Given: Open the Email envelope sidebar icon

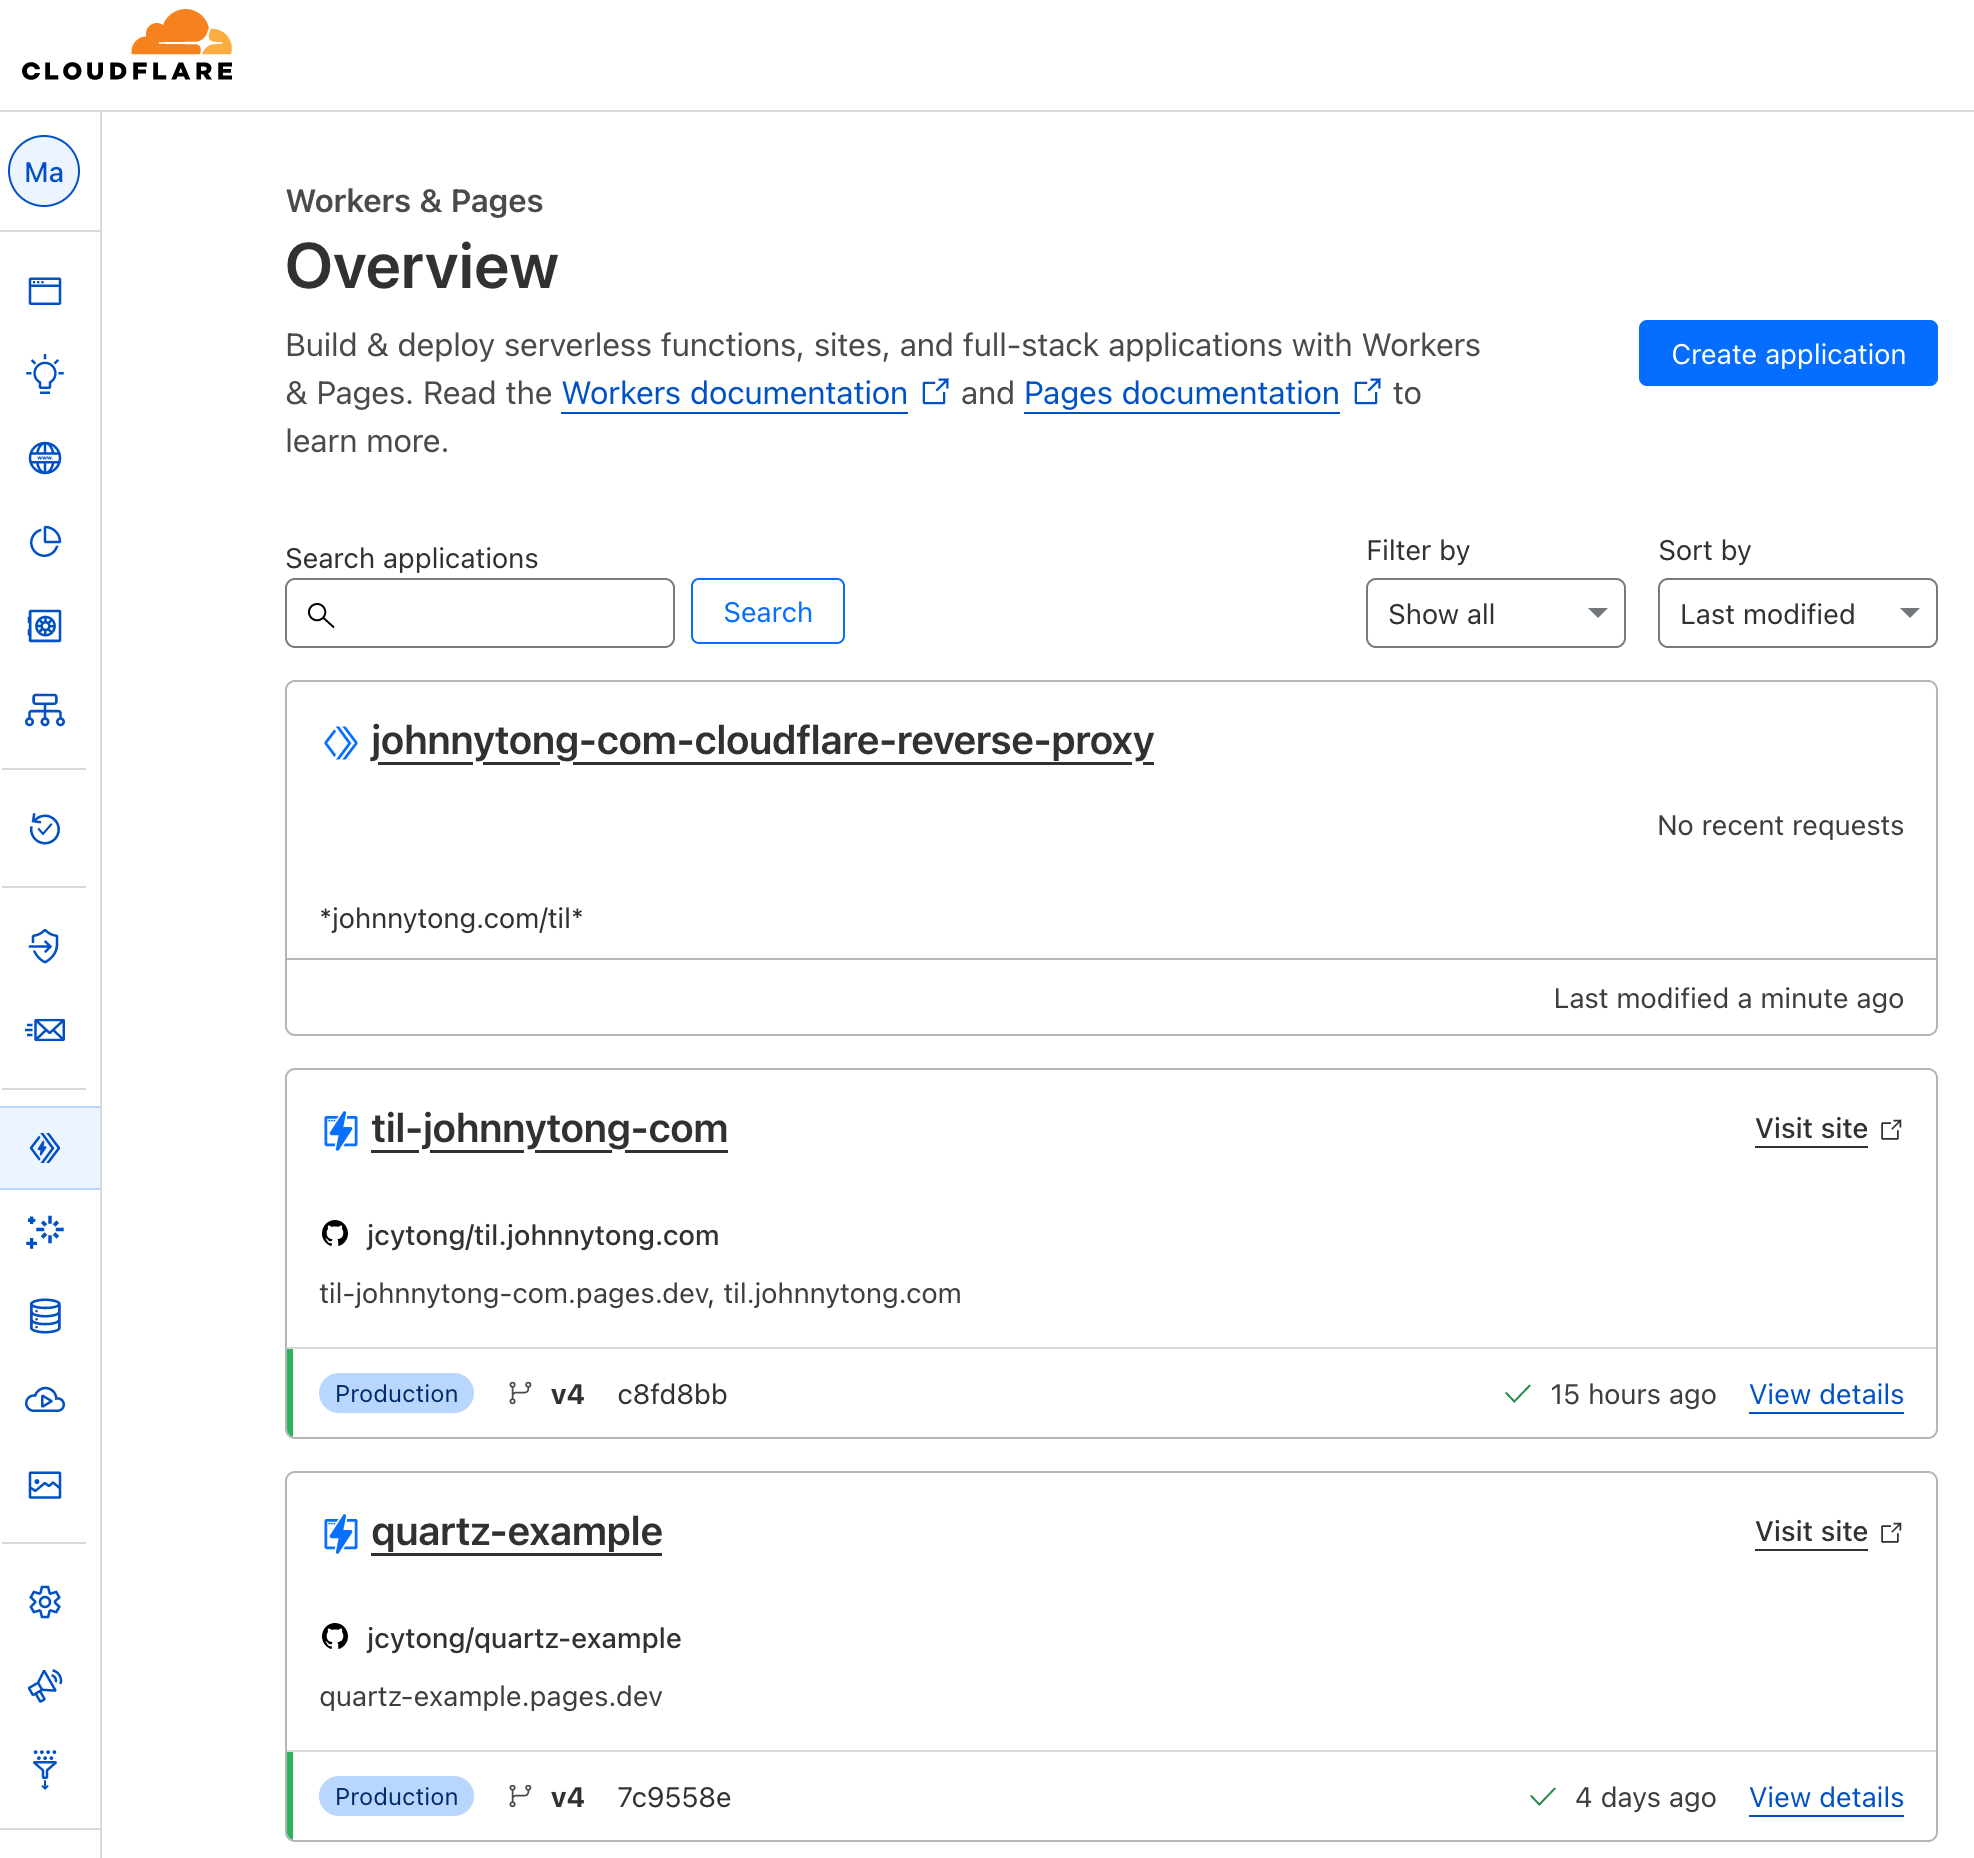Looking at the screenshot, I should (45, 1030).
